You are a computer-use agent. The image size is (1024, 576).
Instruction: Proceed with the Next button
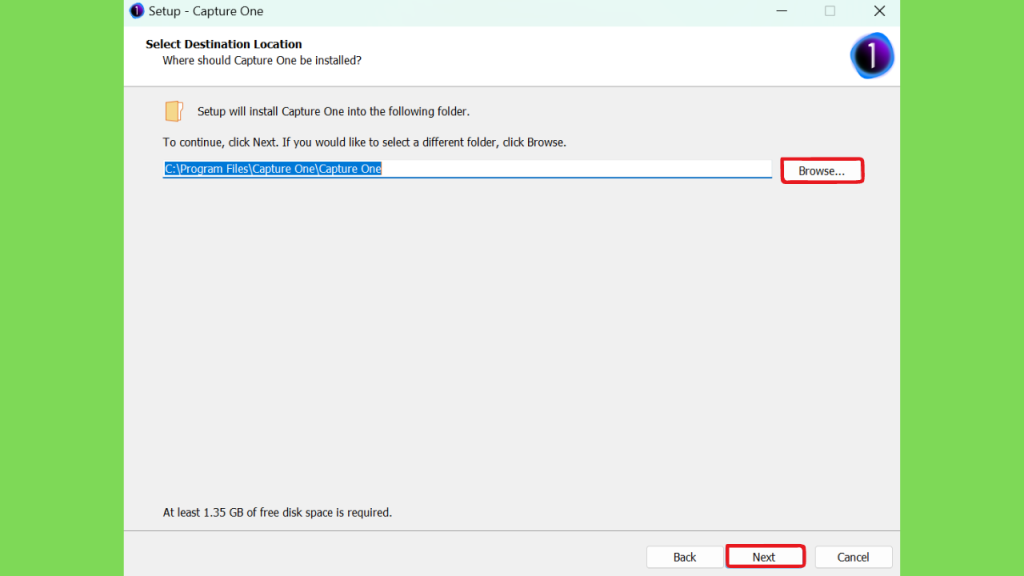[x=764, y=556]
